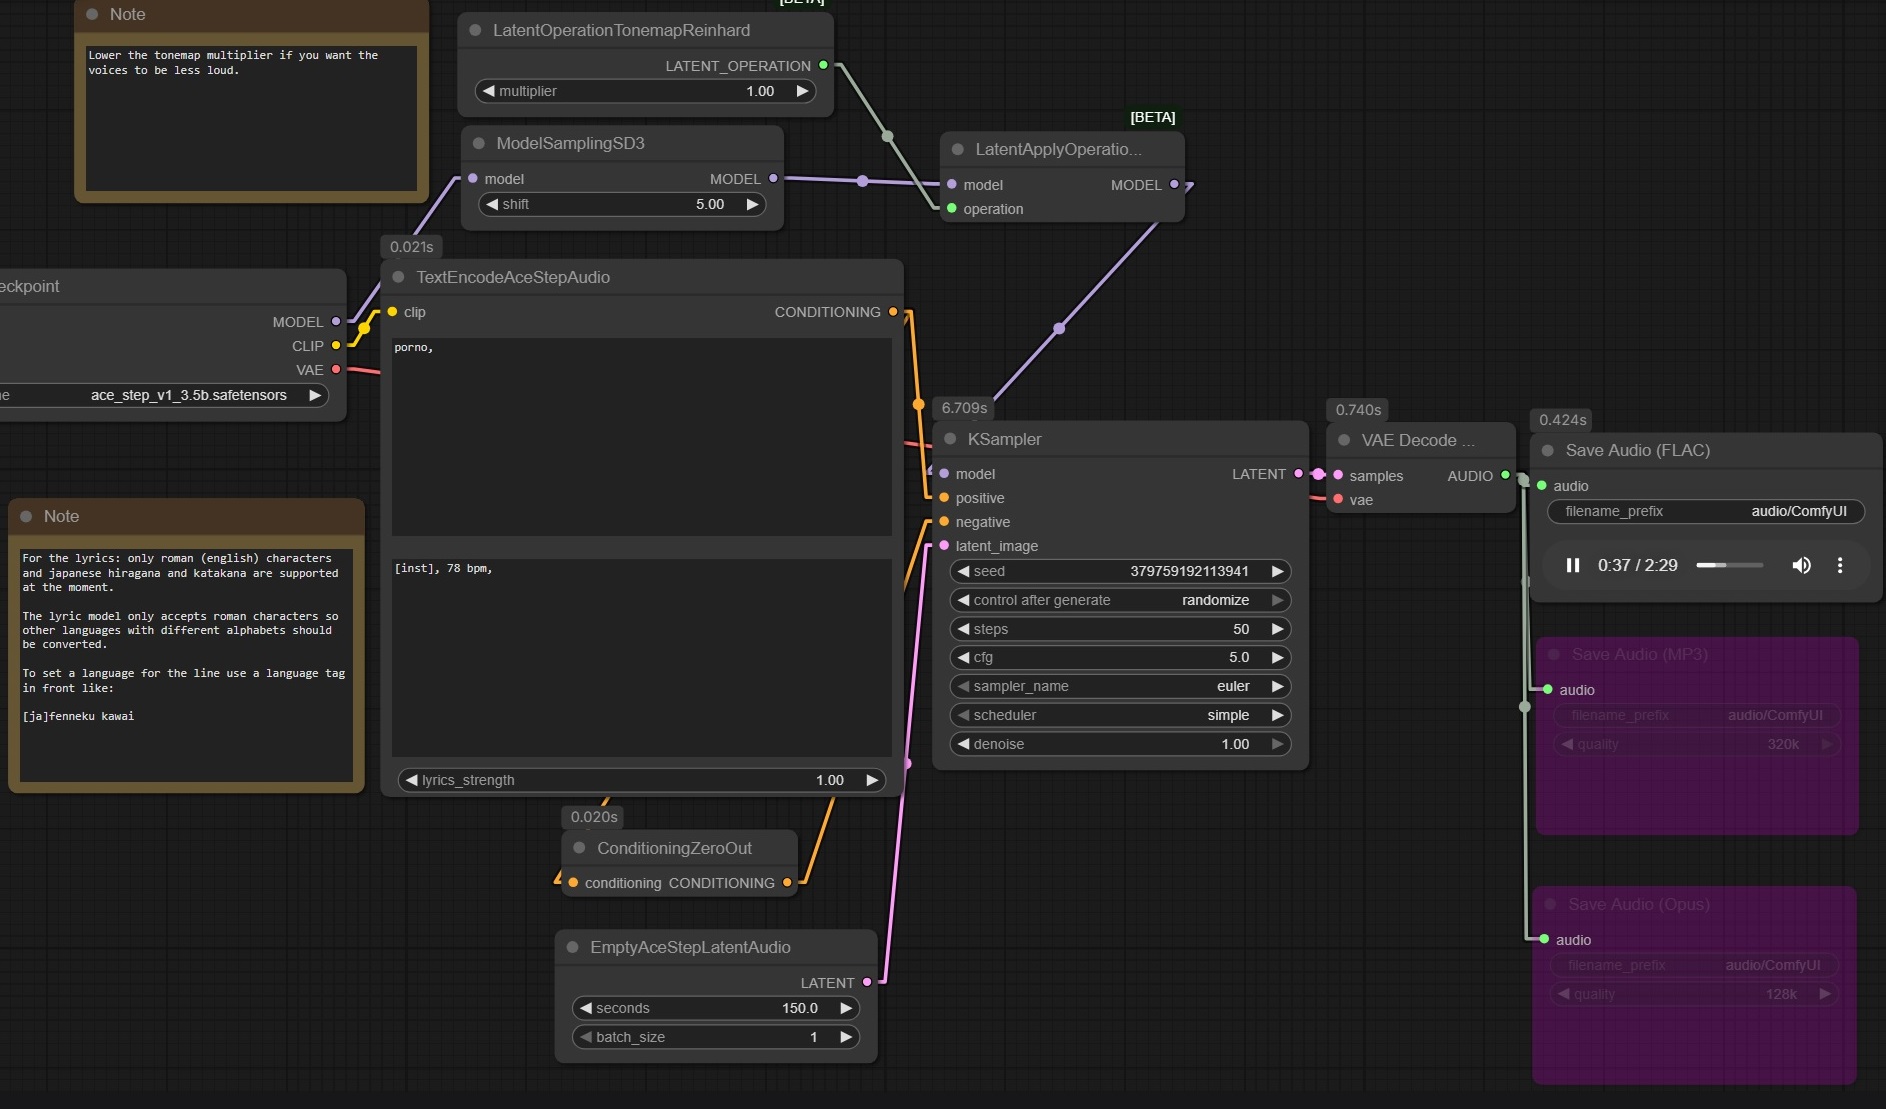Select the next sampler_name with the right arrow
Viewport: 1886px width, 1109px height.
pyautogui.click(x=1277, y=686)
